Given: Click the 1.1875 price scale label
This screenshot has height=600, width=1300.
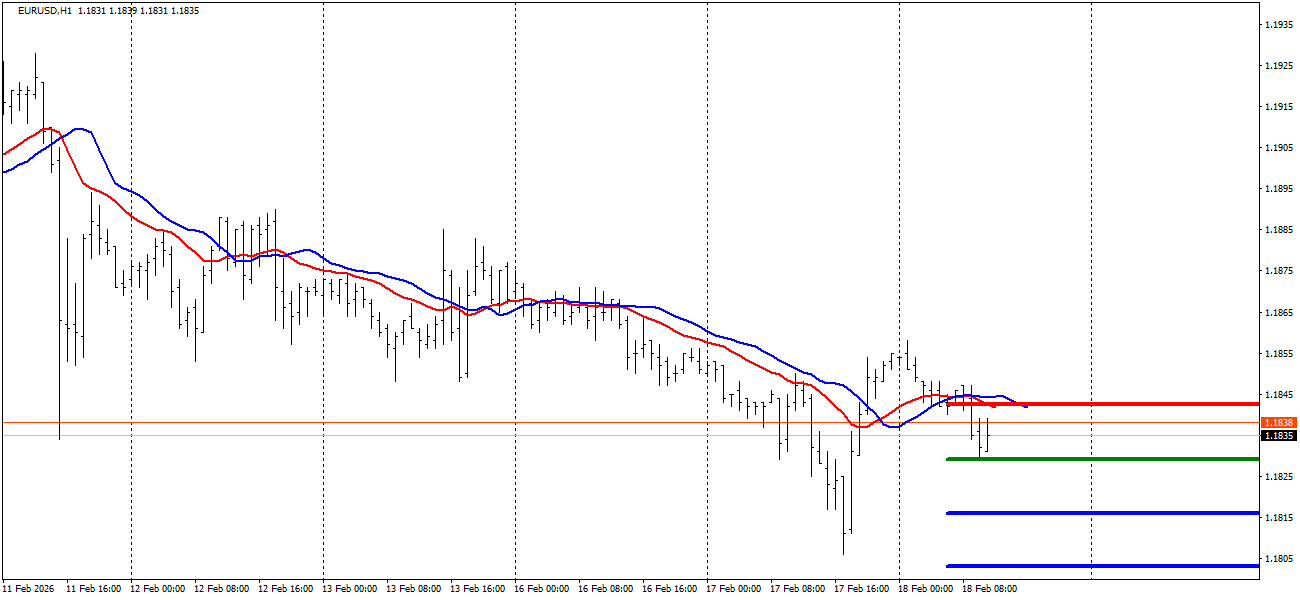Looking at the screenshot, I should click(1280, 271).
